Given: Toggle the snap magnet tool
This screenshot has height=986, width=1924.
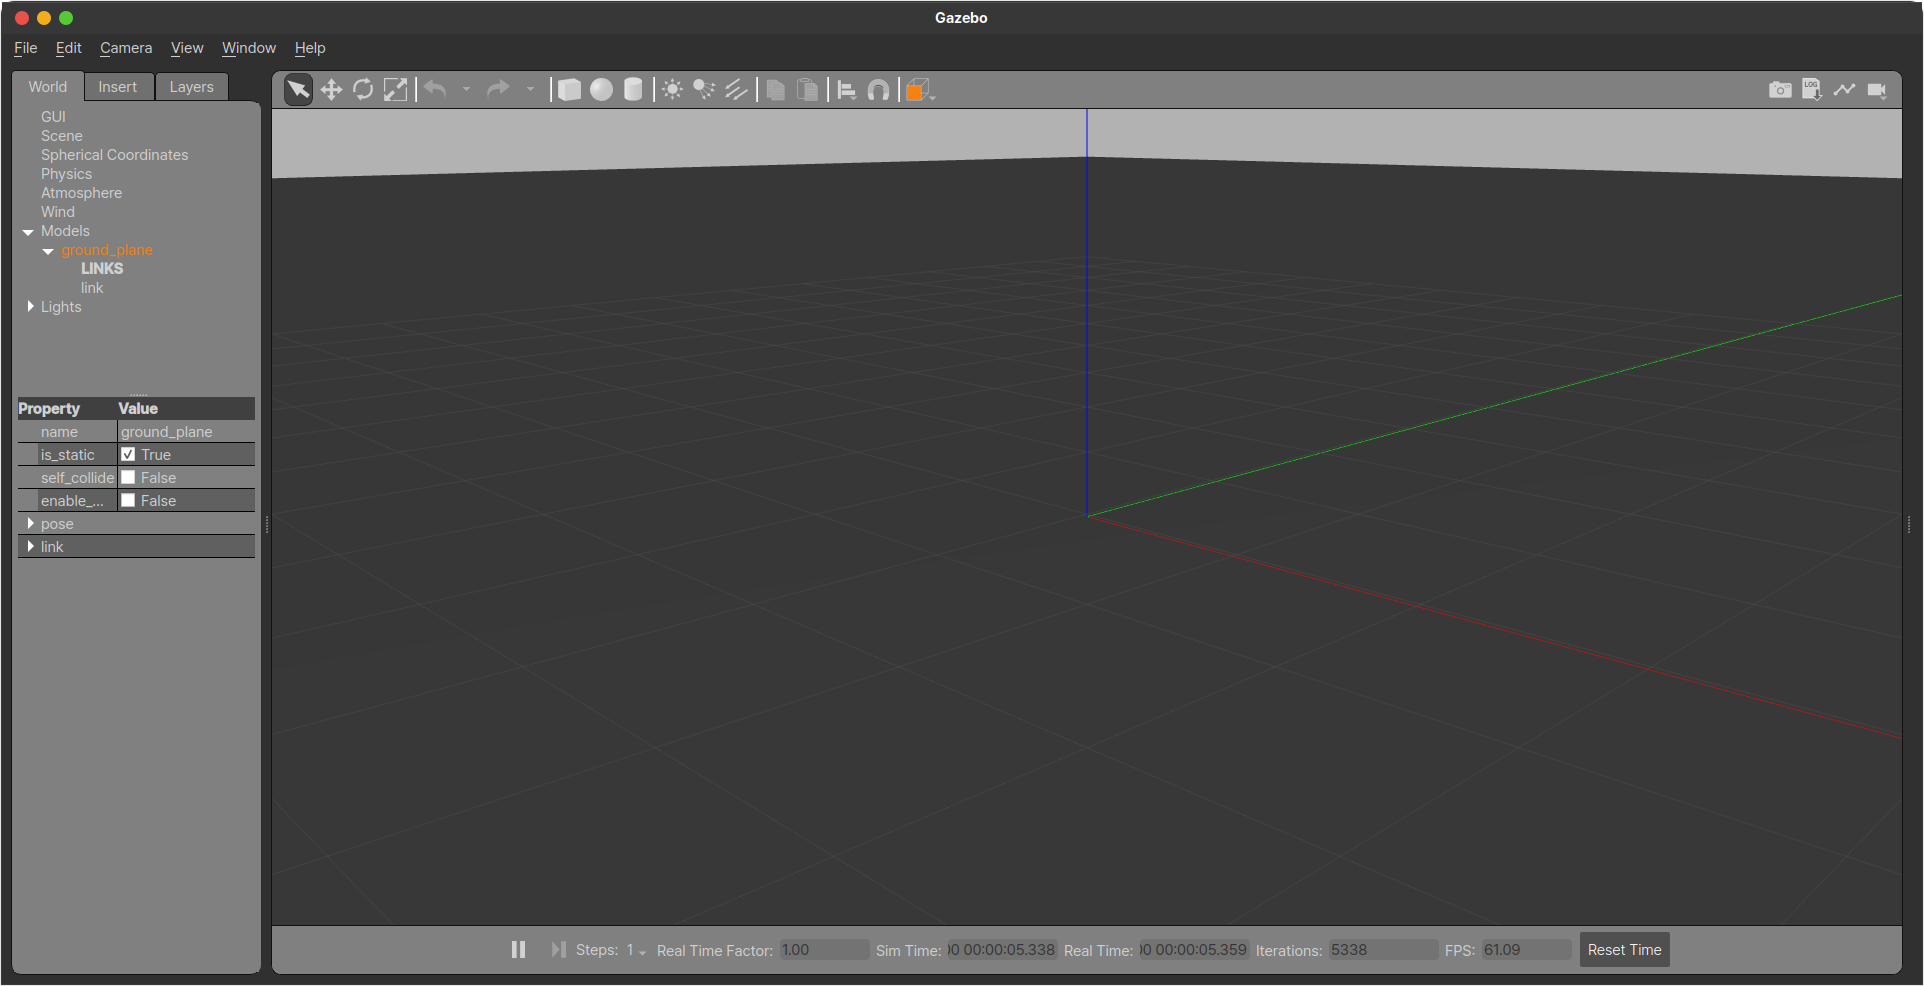Looking at the screenshot, I should pyautogui.click(x=878, y=90).
